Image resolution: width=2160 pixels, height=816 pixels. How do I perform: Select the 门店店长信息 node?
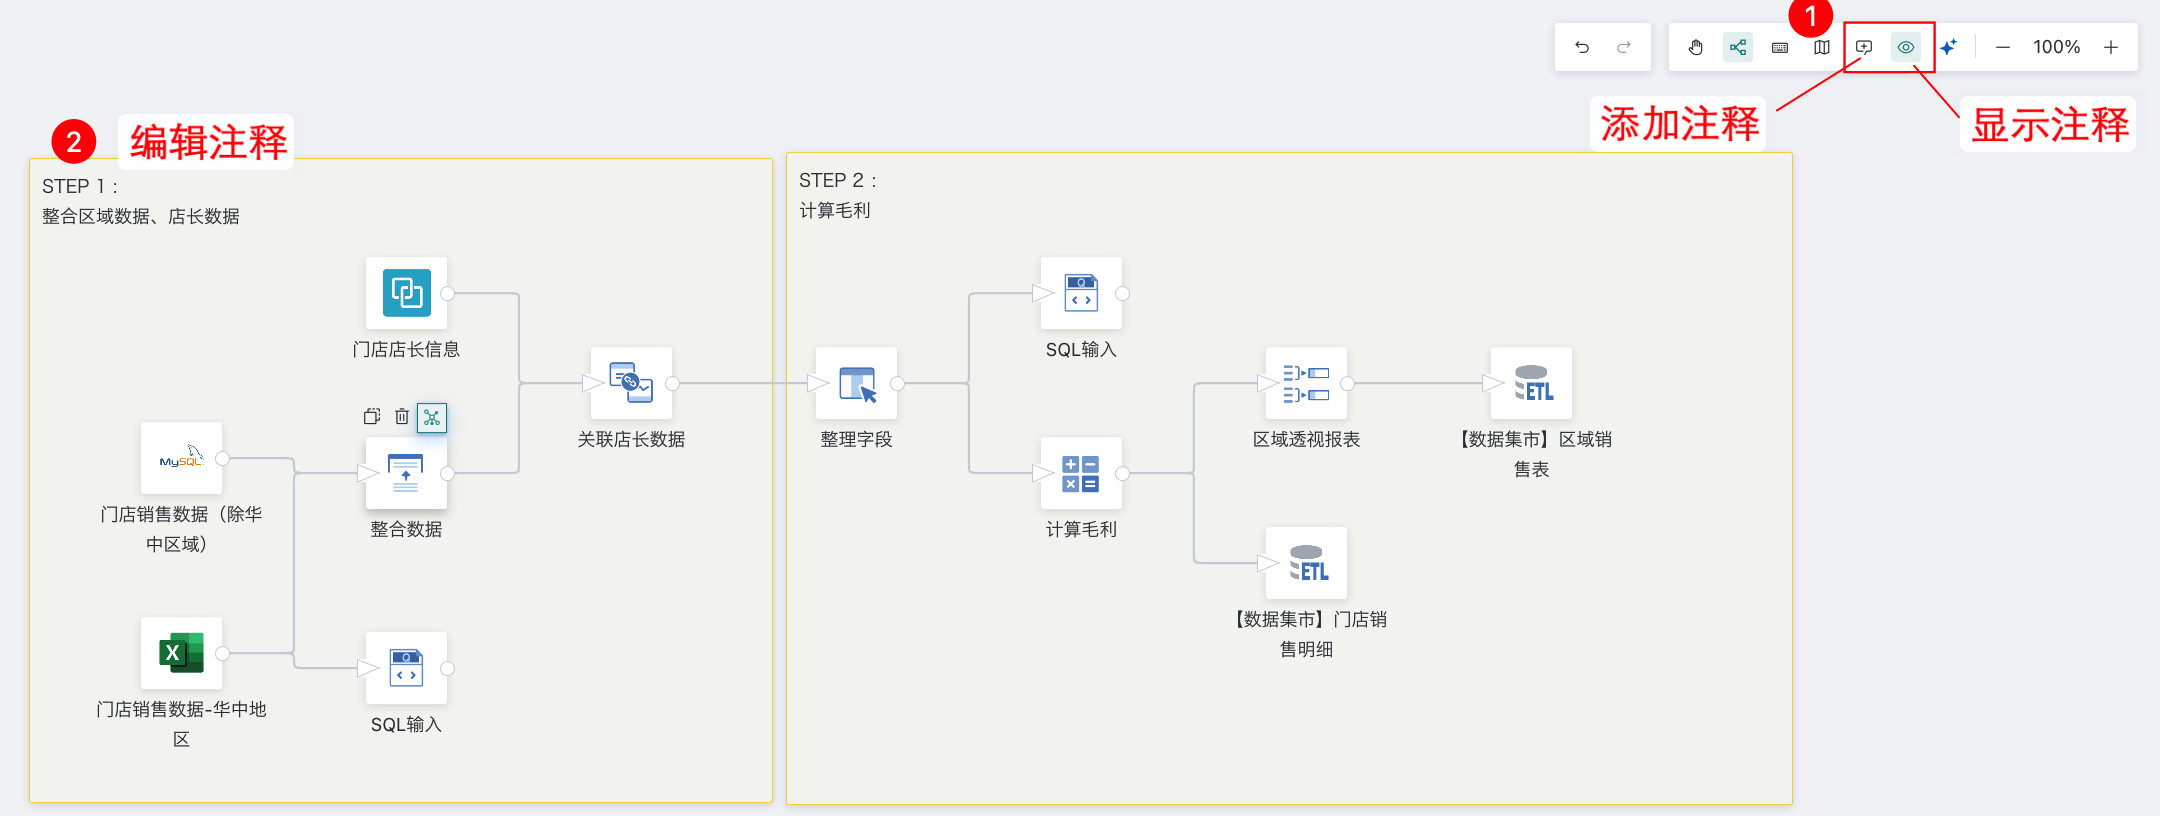406,293
